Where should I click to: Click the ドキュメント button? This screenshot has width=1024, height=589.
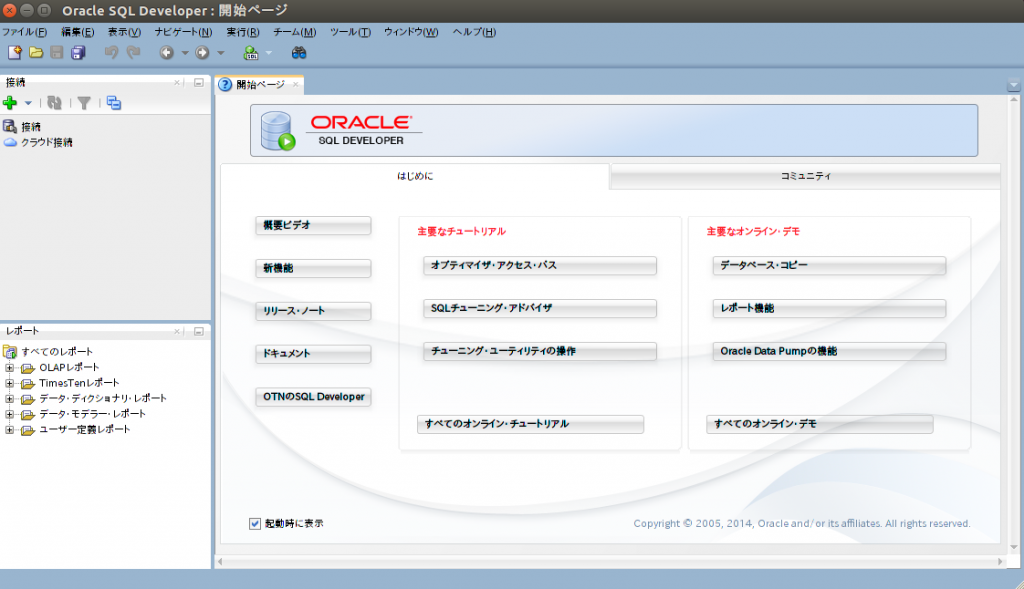pyautogui.click(x=313, y=354)
